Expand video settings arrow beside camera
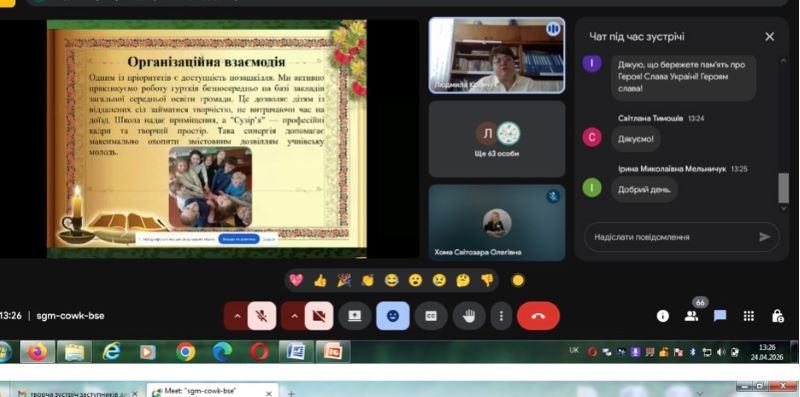The height and width of the screenshot is (397, 800). [293, 316]
